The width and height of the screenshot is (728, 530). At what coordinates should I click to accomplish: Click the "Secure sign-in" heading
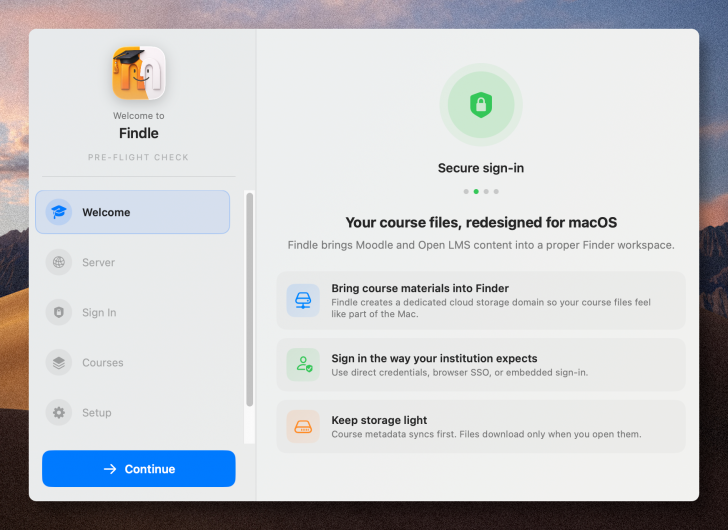click(x=481, y=168)
